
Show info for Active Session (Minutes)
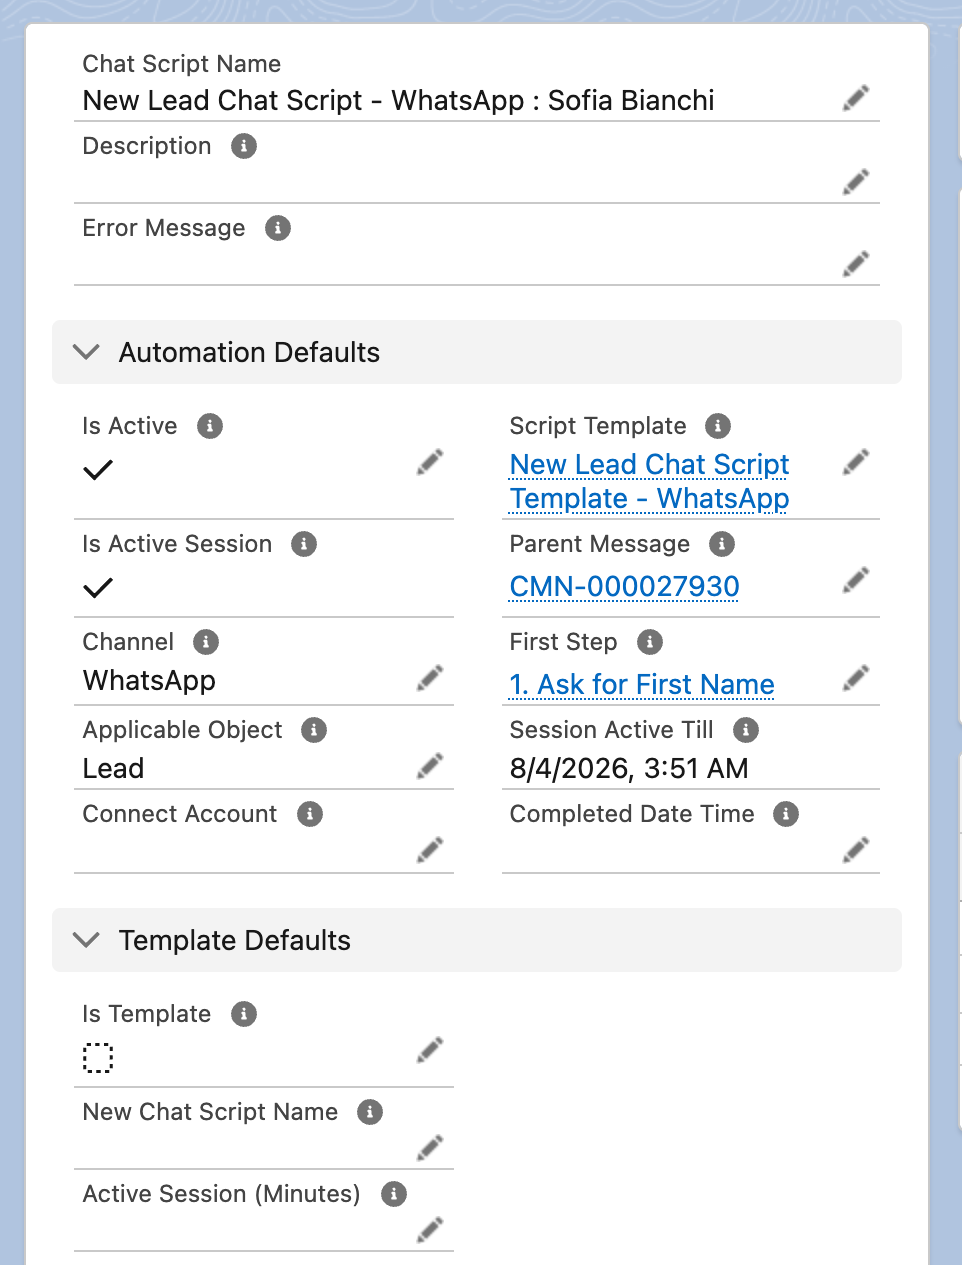point(394,1194)
